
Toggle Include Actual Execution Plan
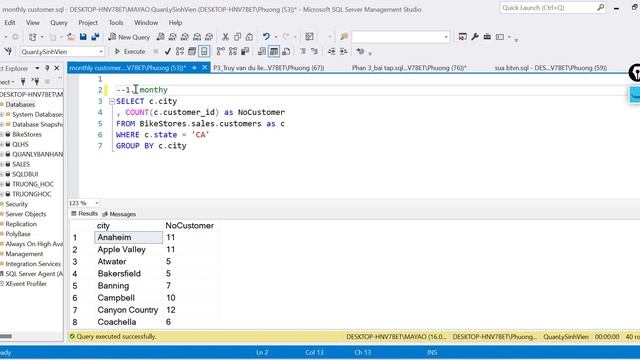point(221,51)
